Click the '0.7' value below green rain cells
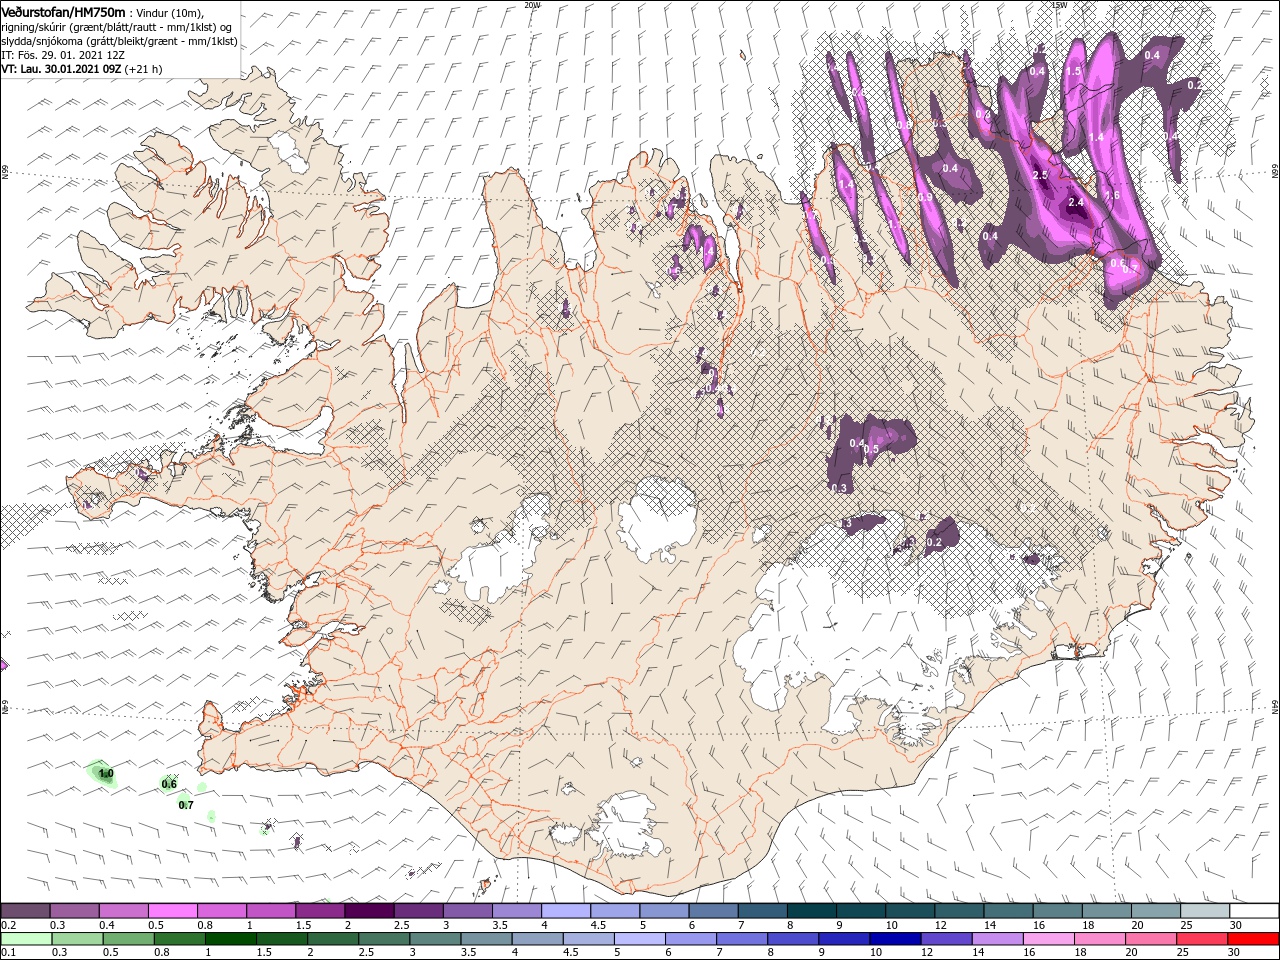The image size is (1280, 960). pyautogui.click(x=186, y=805)
